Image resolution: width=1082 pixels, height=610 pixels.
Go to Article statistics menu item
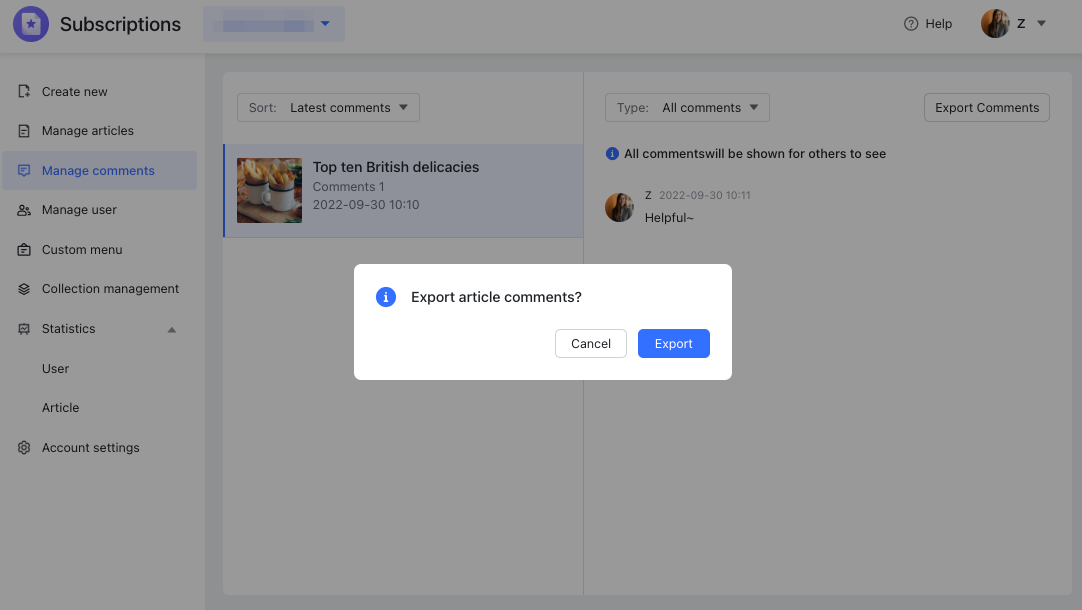point(60,408)
